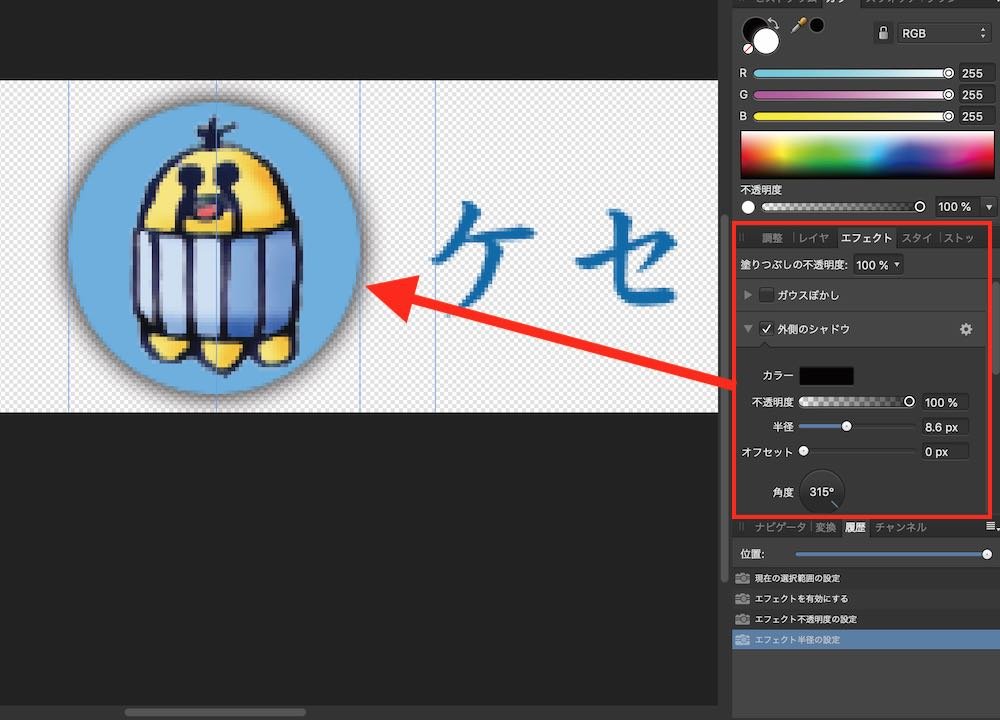Image resolution: width=1000 pixels, height=720 pixels.
Task: Open the ストッ tab
Action: 959,238
